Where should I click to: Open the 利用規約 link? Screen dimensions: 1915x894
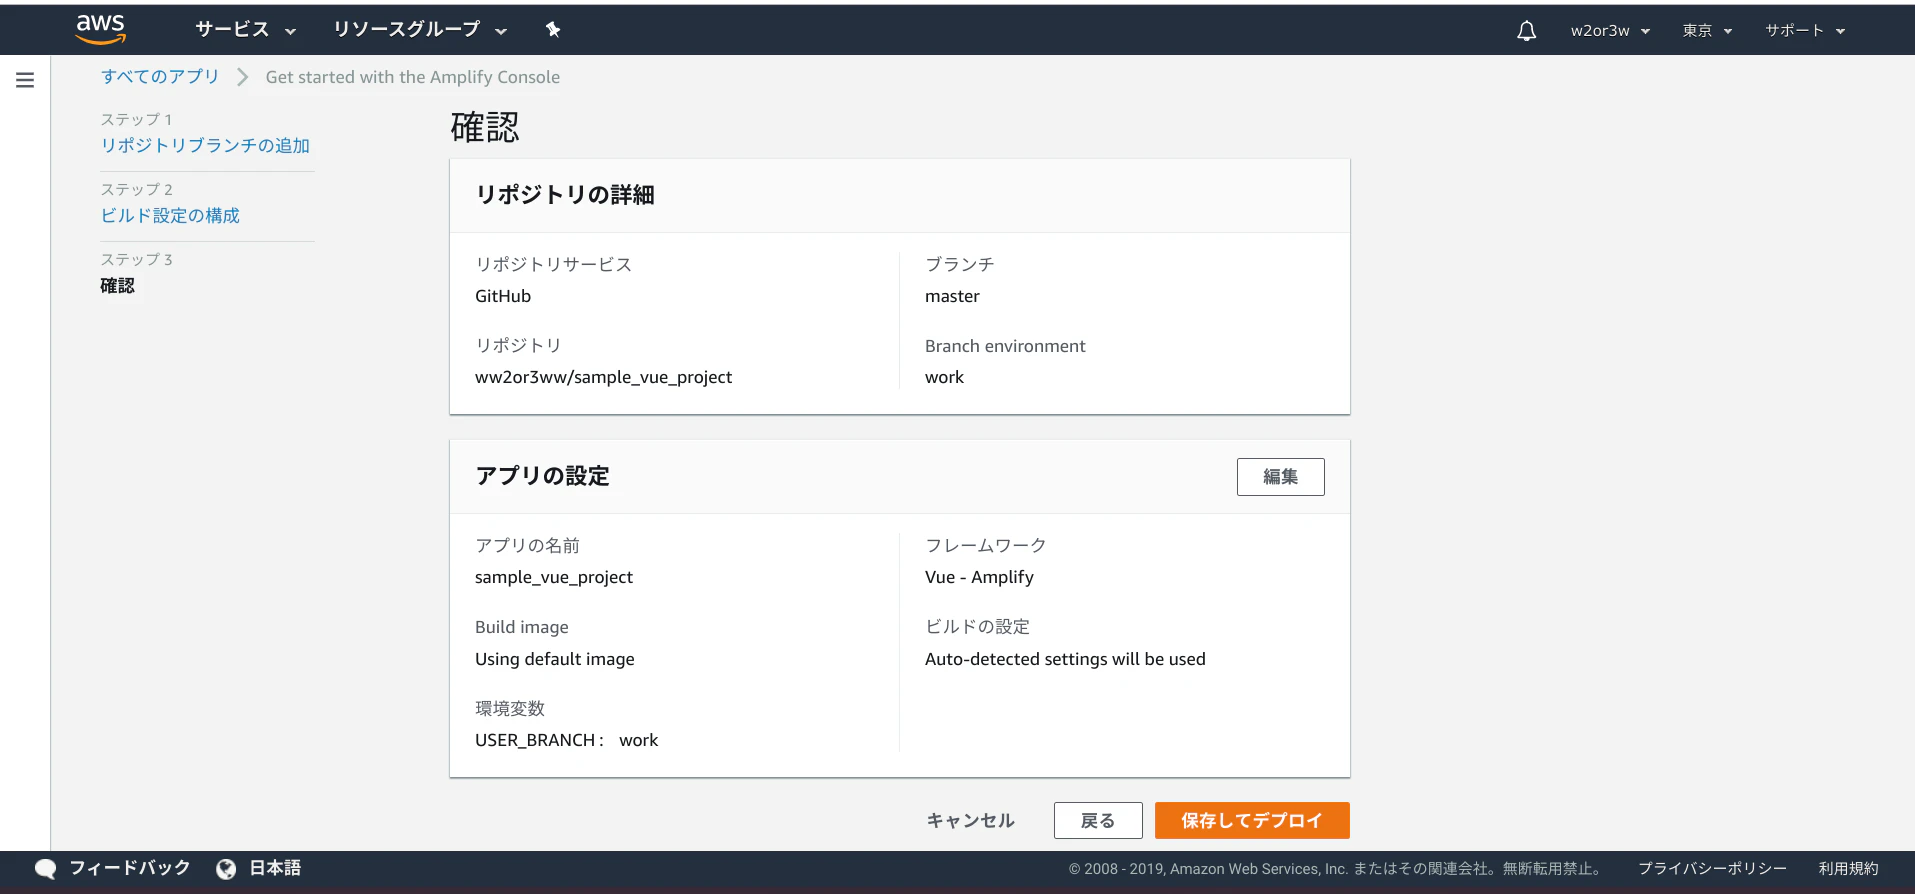pyautogui.click(x=1849, y=869)
